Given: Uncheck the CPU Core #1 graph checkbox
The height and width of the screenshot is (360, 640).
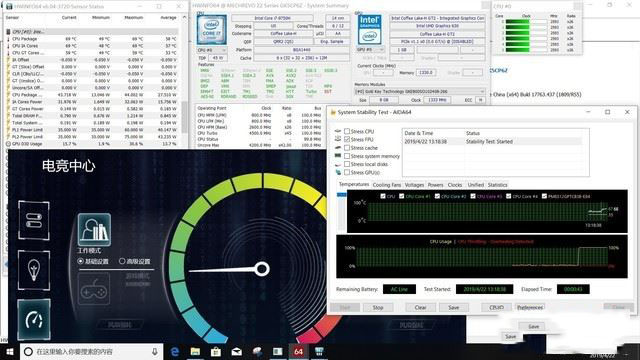Looking at the screenshot, I should click(402, 196).
